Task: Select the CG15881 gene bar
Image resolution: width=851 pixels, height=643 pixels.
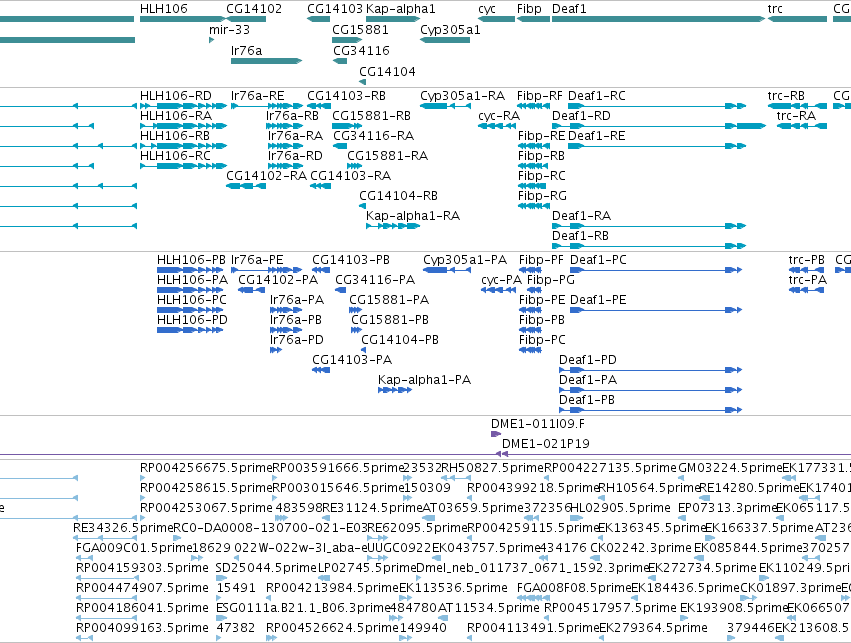Action: pos(347,40)
